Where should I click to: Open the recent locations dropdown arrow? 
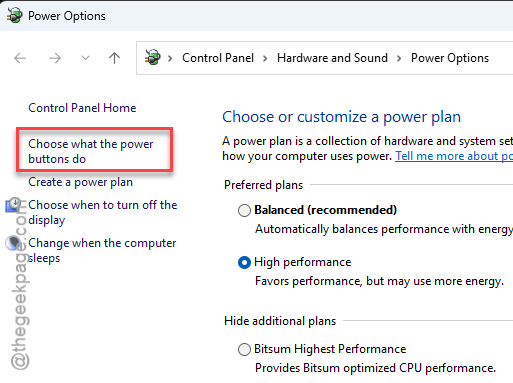click(x=85, y=58)
